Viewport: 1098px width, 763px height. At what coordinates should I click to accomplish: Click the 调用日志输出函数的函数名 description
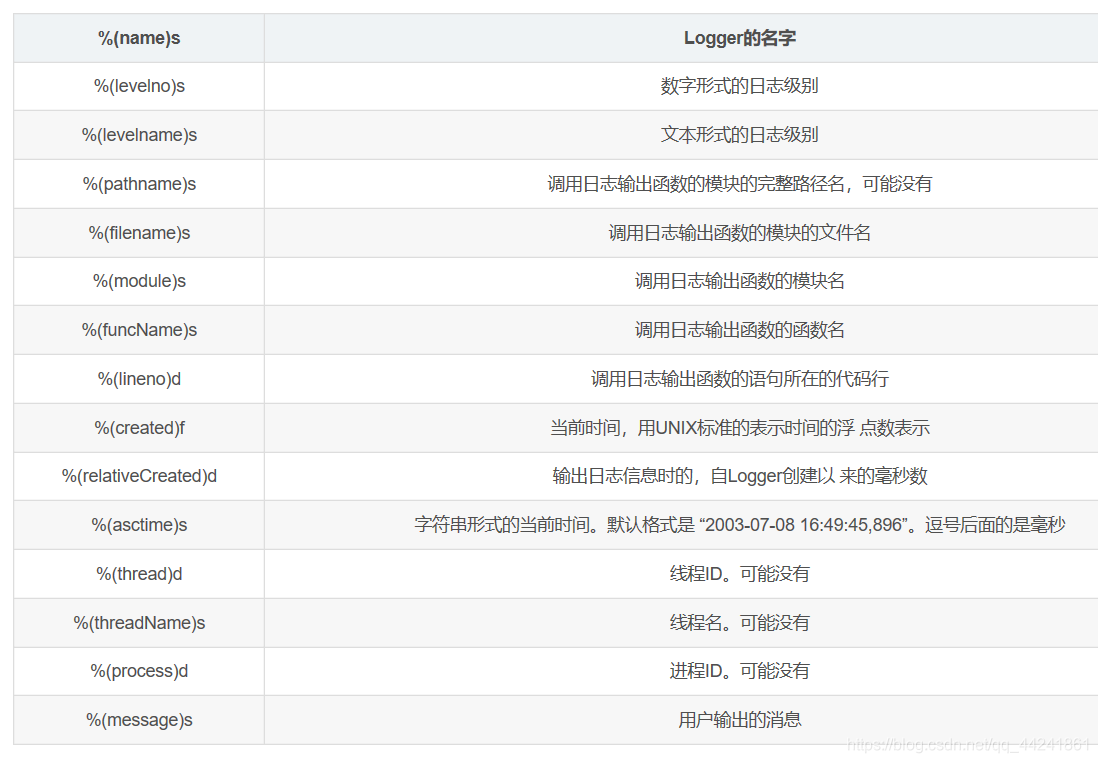point(739,330)
